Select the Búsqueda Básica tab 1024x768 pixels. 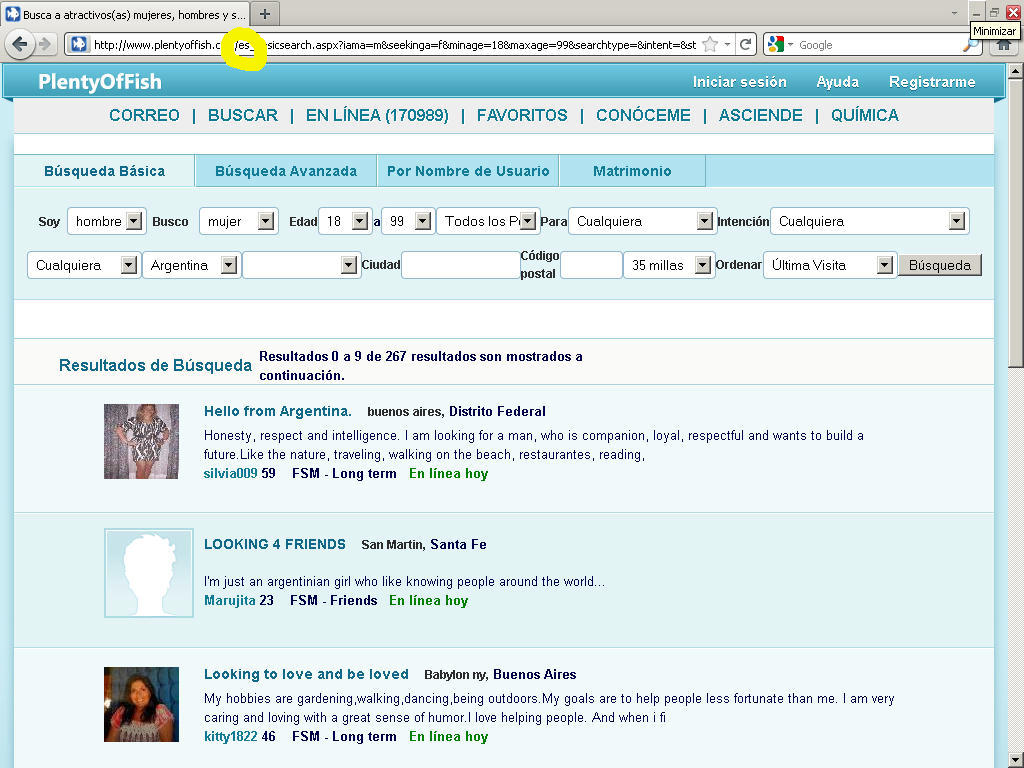pyautogui.click(x=104, y=171)
